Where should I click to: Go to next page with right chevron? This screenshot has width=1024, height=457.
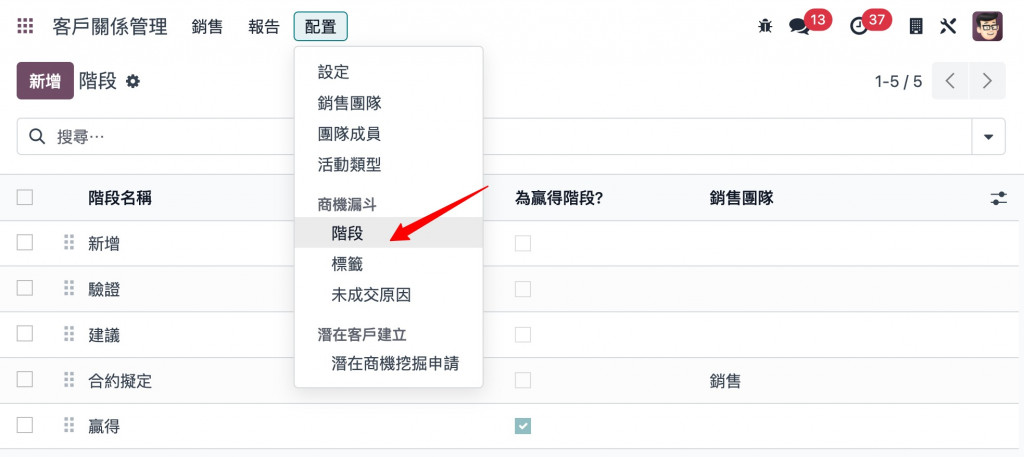coord(987,81)
